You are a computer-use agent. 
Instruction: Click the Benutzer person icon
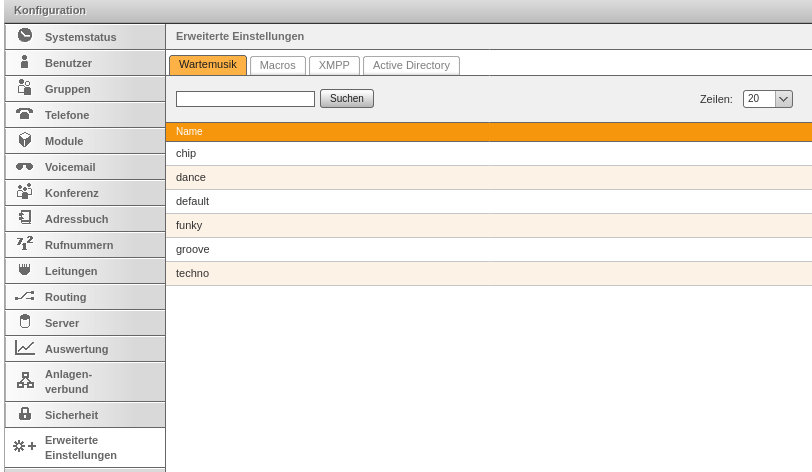coord(25,62)
